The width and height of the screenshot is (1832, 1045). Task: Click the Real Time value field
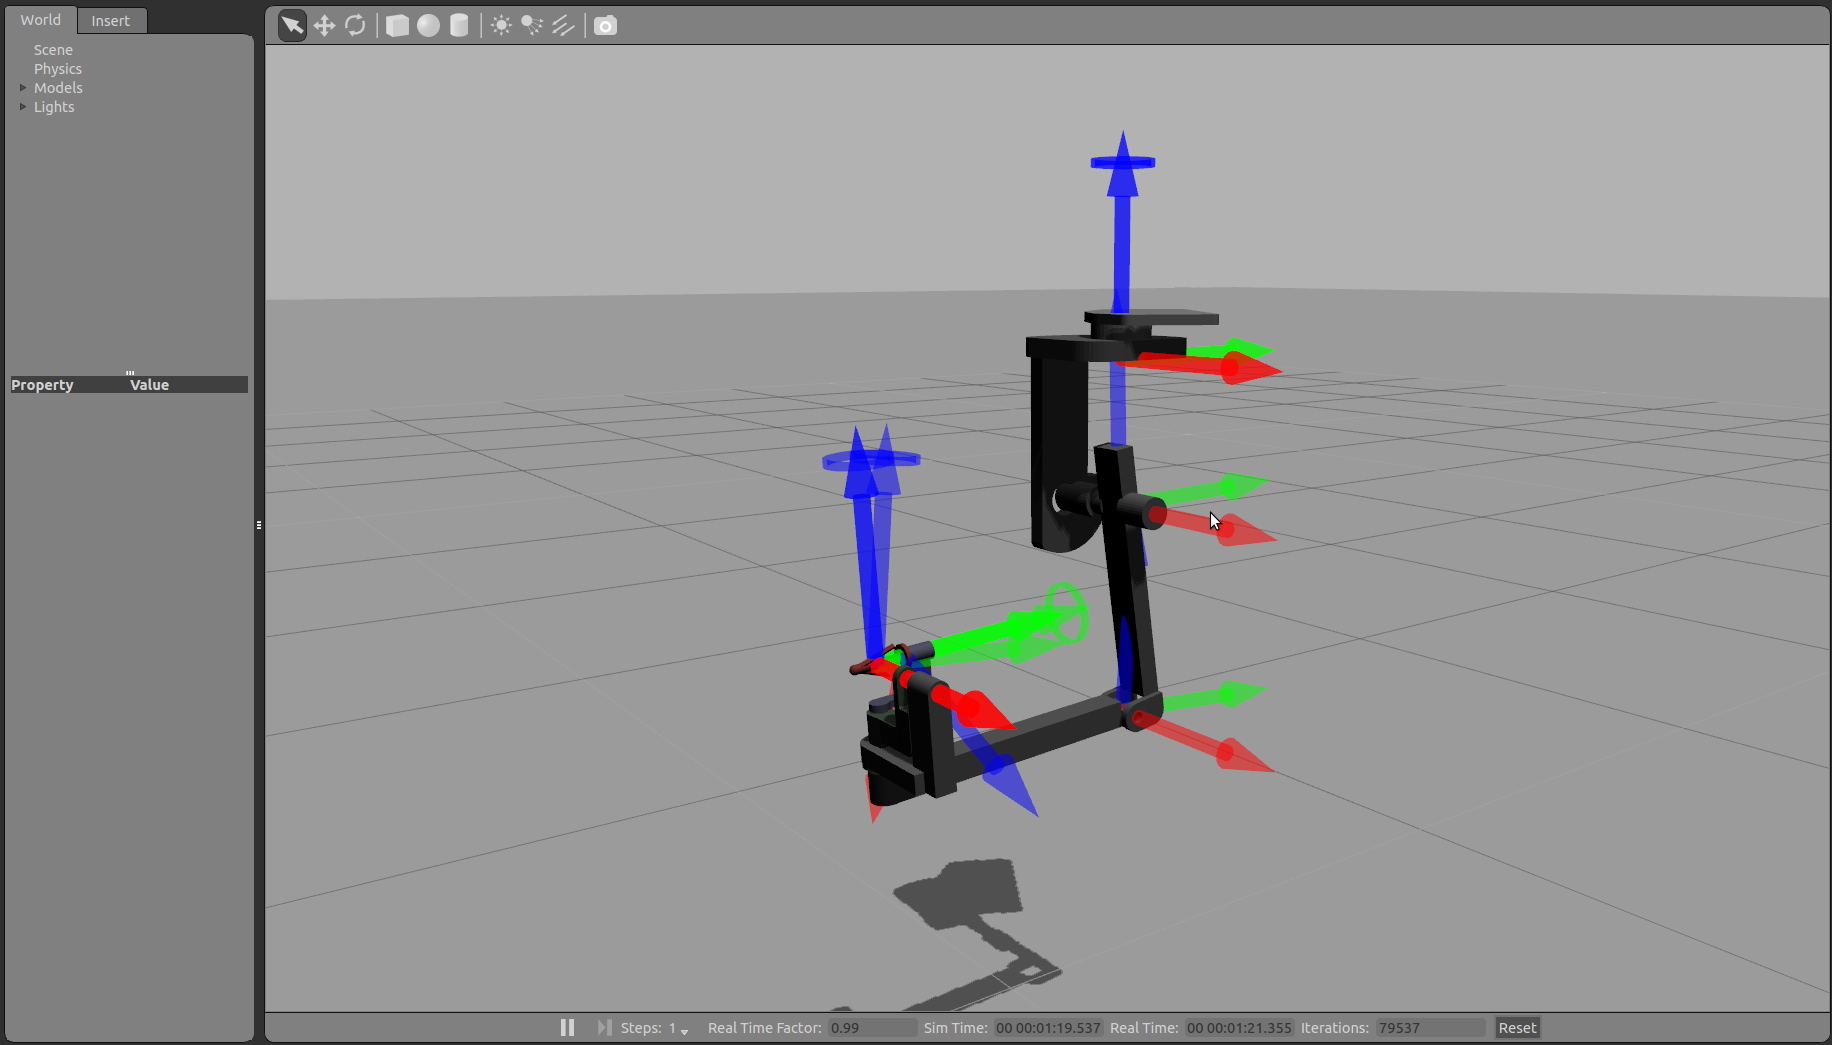click(x=1239, y=1028)
